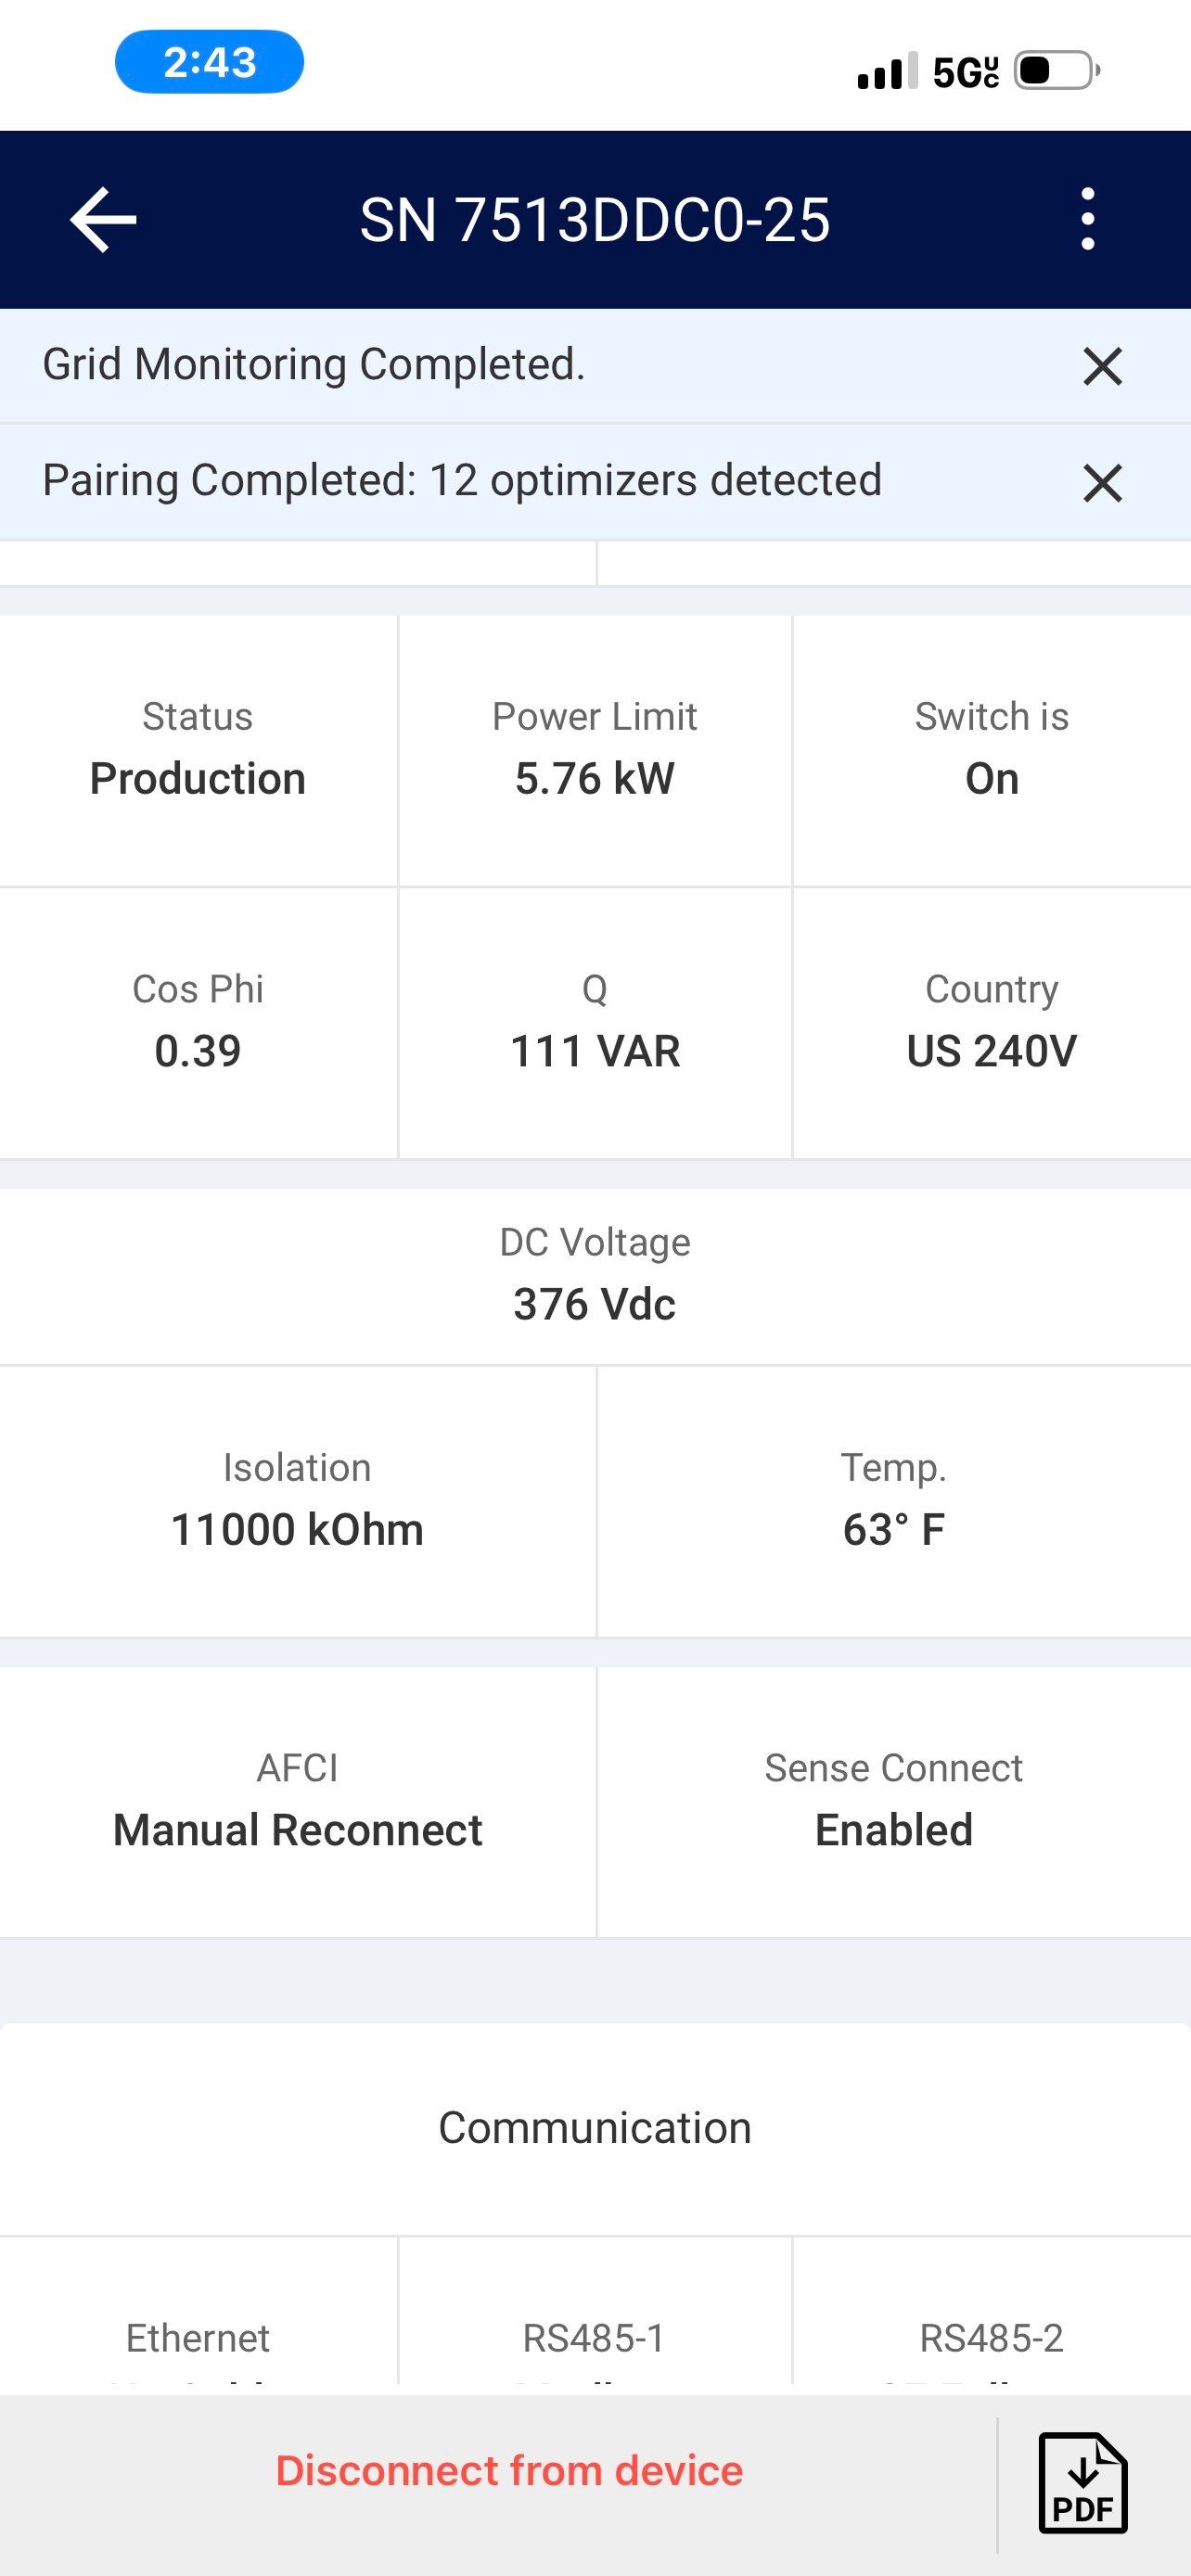Viewport: 1191px width, 2576px height.
Task: Open the Country US 240V setting
Action: coord(991,1022)
